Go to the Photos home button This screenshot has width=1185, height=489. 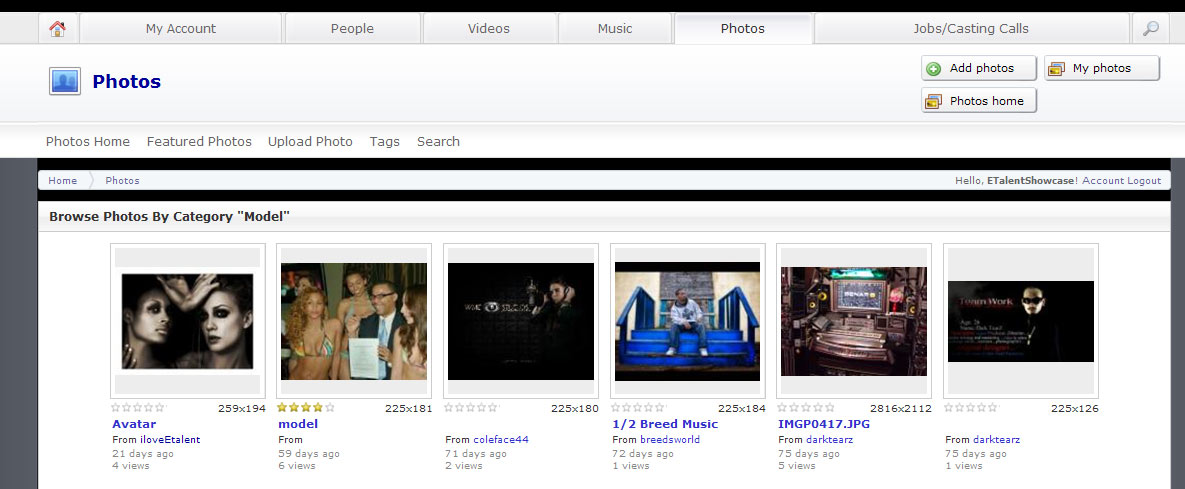point(978,101)
